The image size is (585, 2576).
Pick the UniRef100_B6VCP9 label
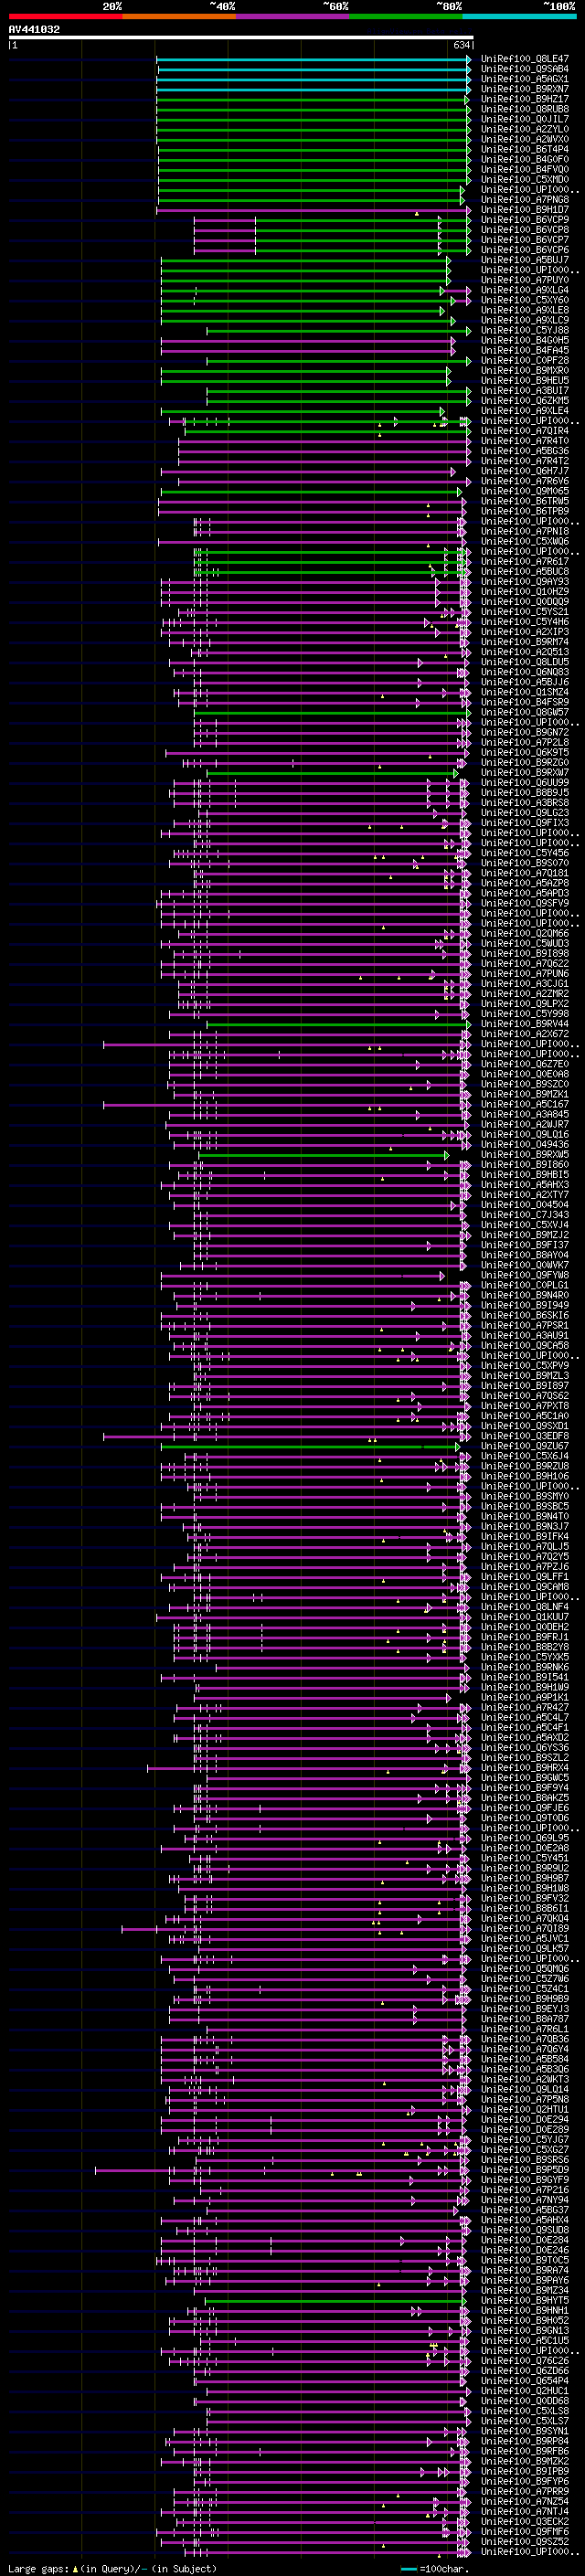tap(525, 220)
